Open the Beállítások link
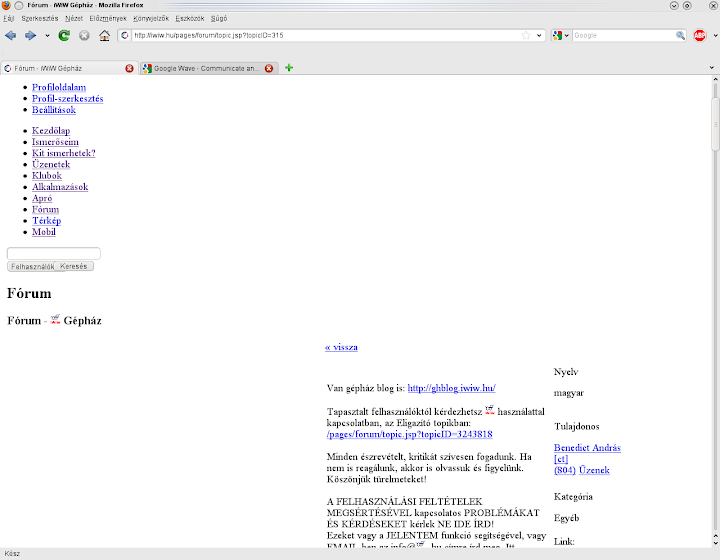 (54, 110)
